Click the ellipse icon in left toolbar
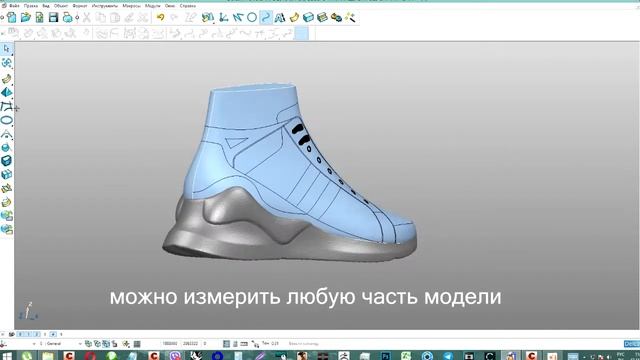Viewport: 640px width, 360px height. coord(7,120)
